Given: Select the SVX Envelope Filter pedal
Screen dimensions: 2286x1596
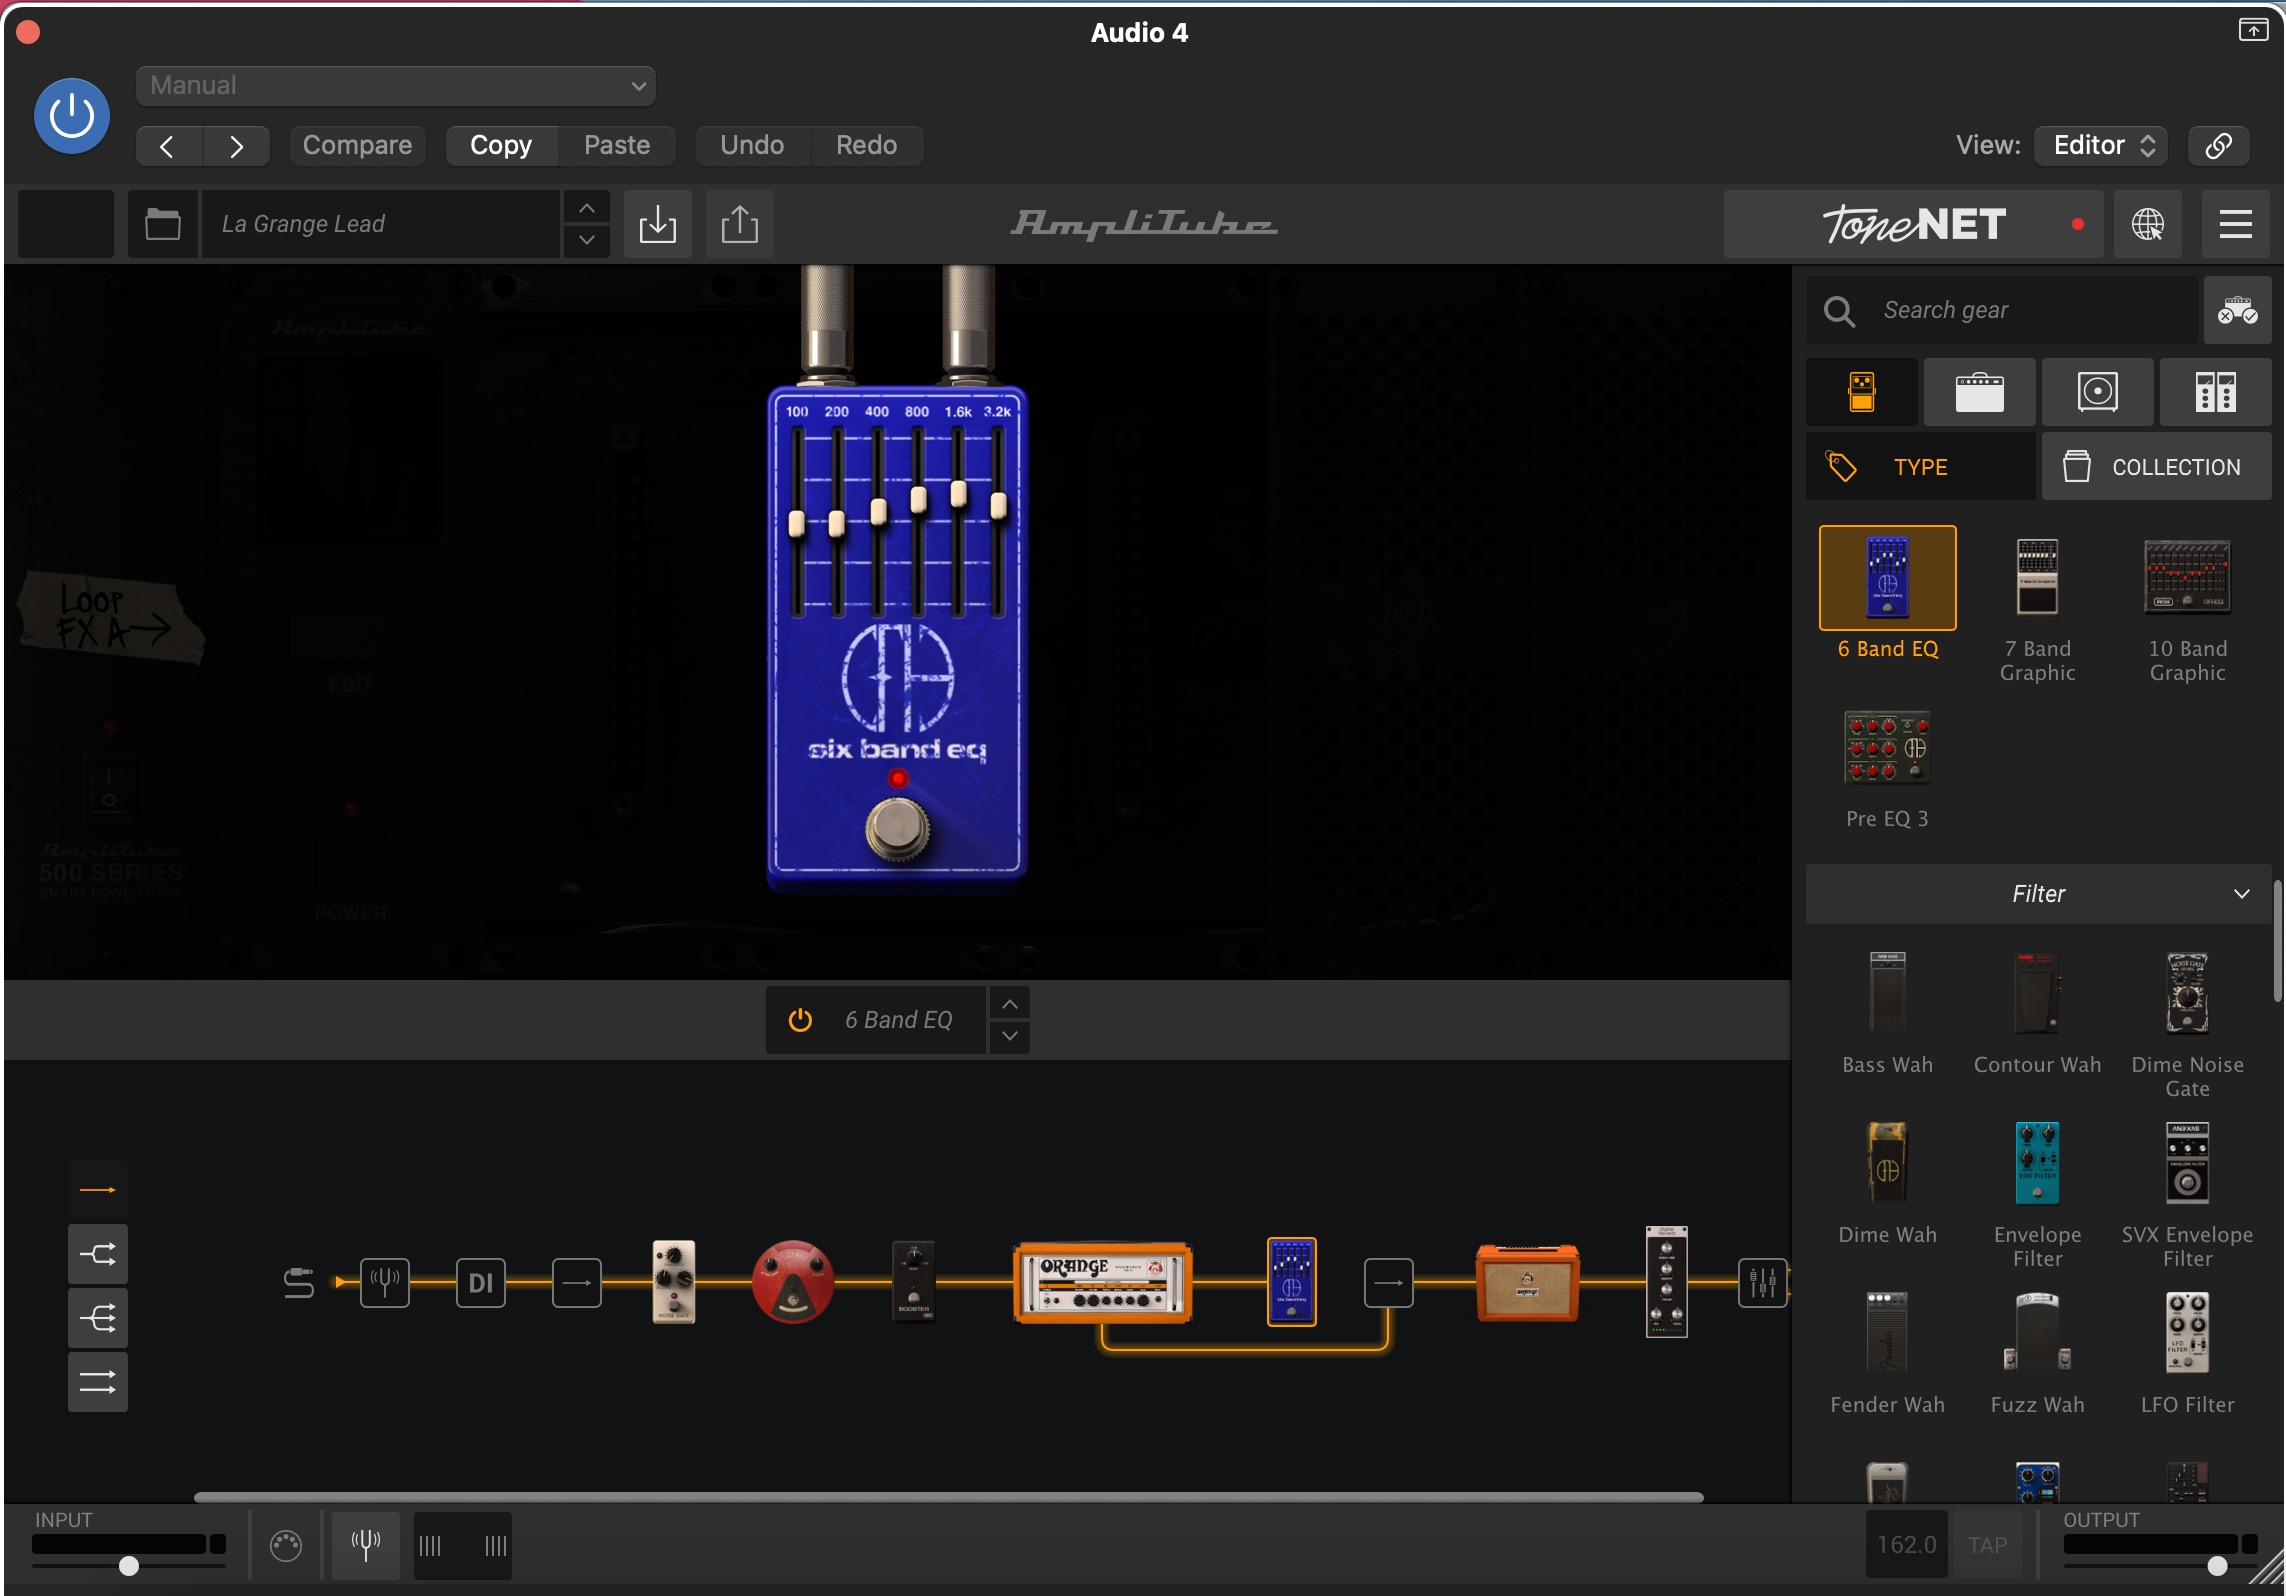Looking at the screenshot, I should 2188,1162.
